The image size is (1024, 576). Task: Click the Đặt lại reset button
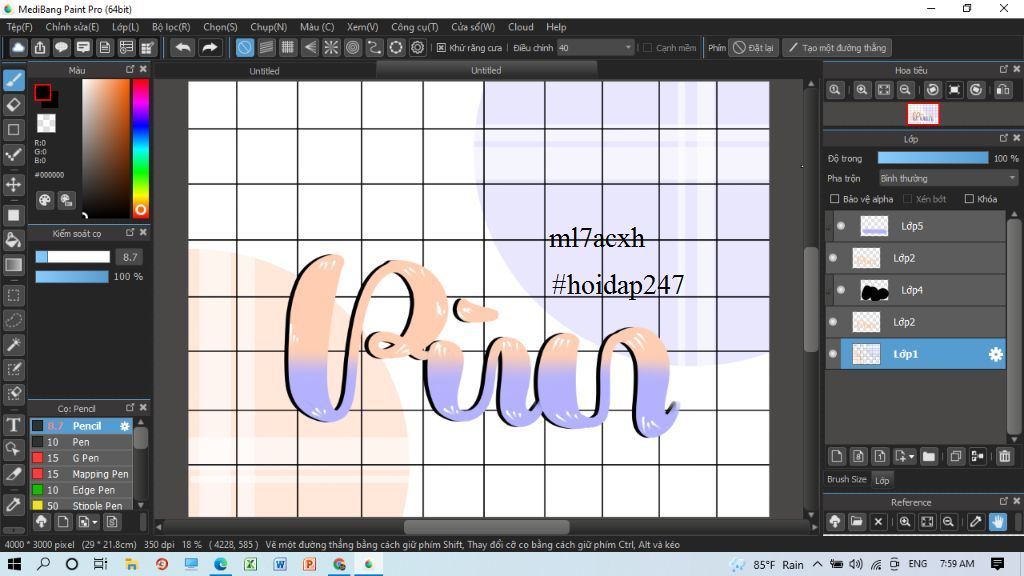[754, 48]
